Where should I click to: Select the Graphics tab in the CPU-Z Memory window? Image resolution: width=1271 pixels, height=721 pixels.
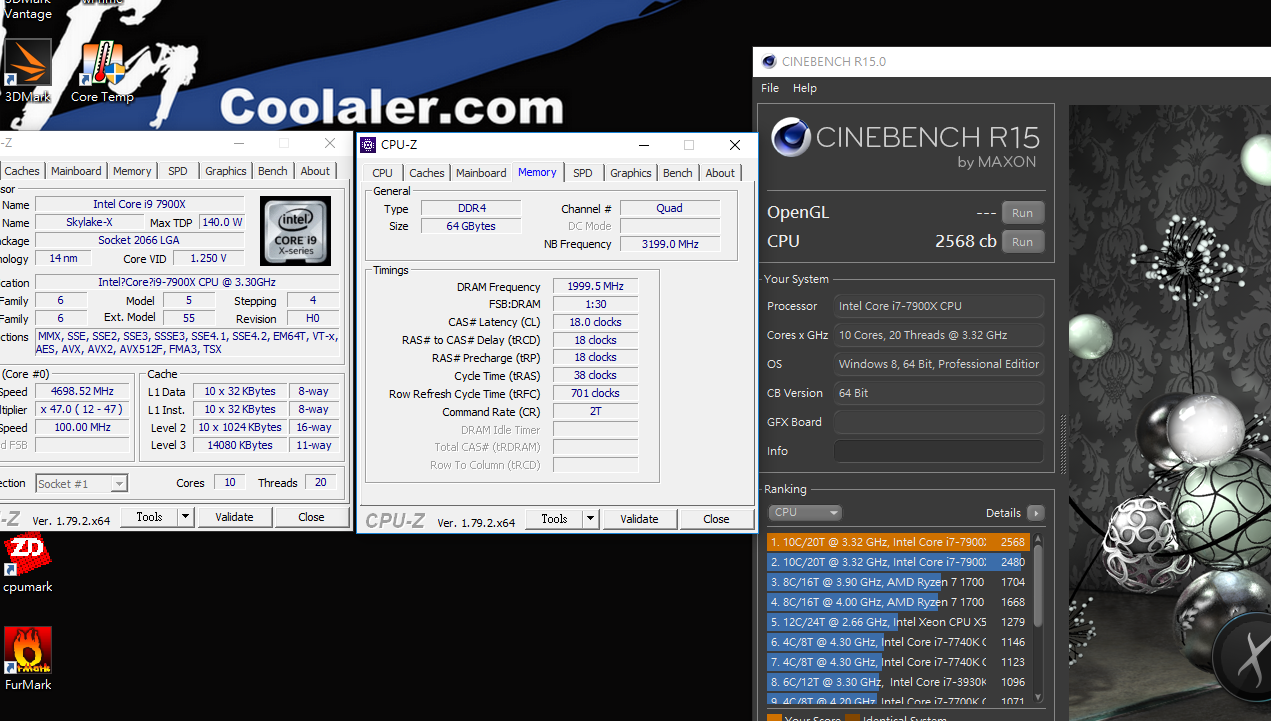[631, 173]
